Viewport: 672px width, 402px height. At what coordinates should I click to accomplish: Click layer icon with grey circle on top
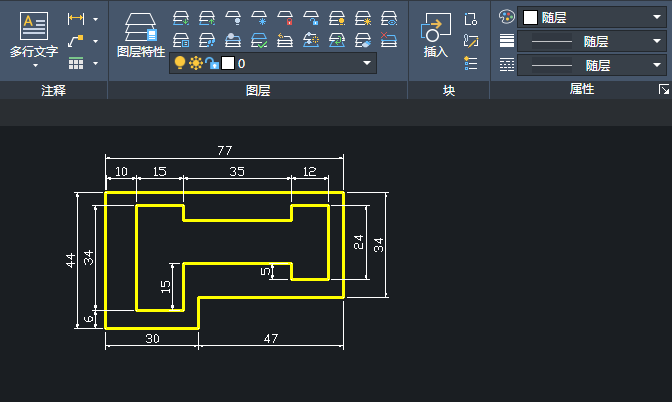pos(233,40)
